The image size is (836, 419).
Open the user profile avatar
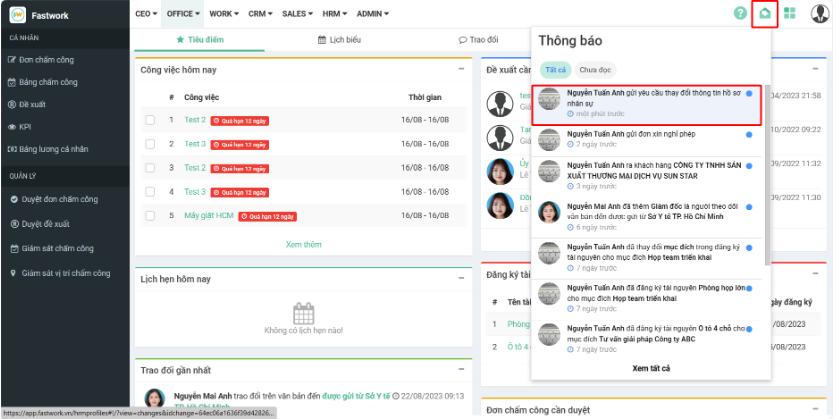click(819, 14)
